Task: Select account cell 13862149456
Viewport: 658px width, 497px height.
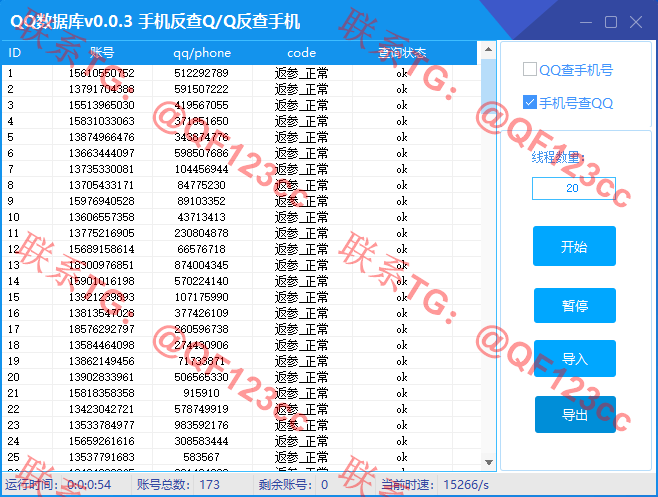Action: 102,361
